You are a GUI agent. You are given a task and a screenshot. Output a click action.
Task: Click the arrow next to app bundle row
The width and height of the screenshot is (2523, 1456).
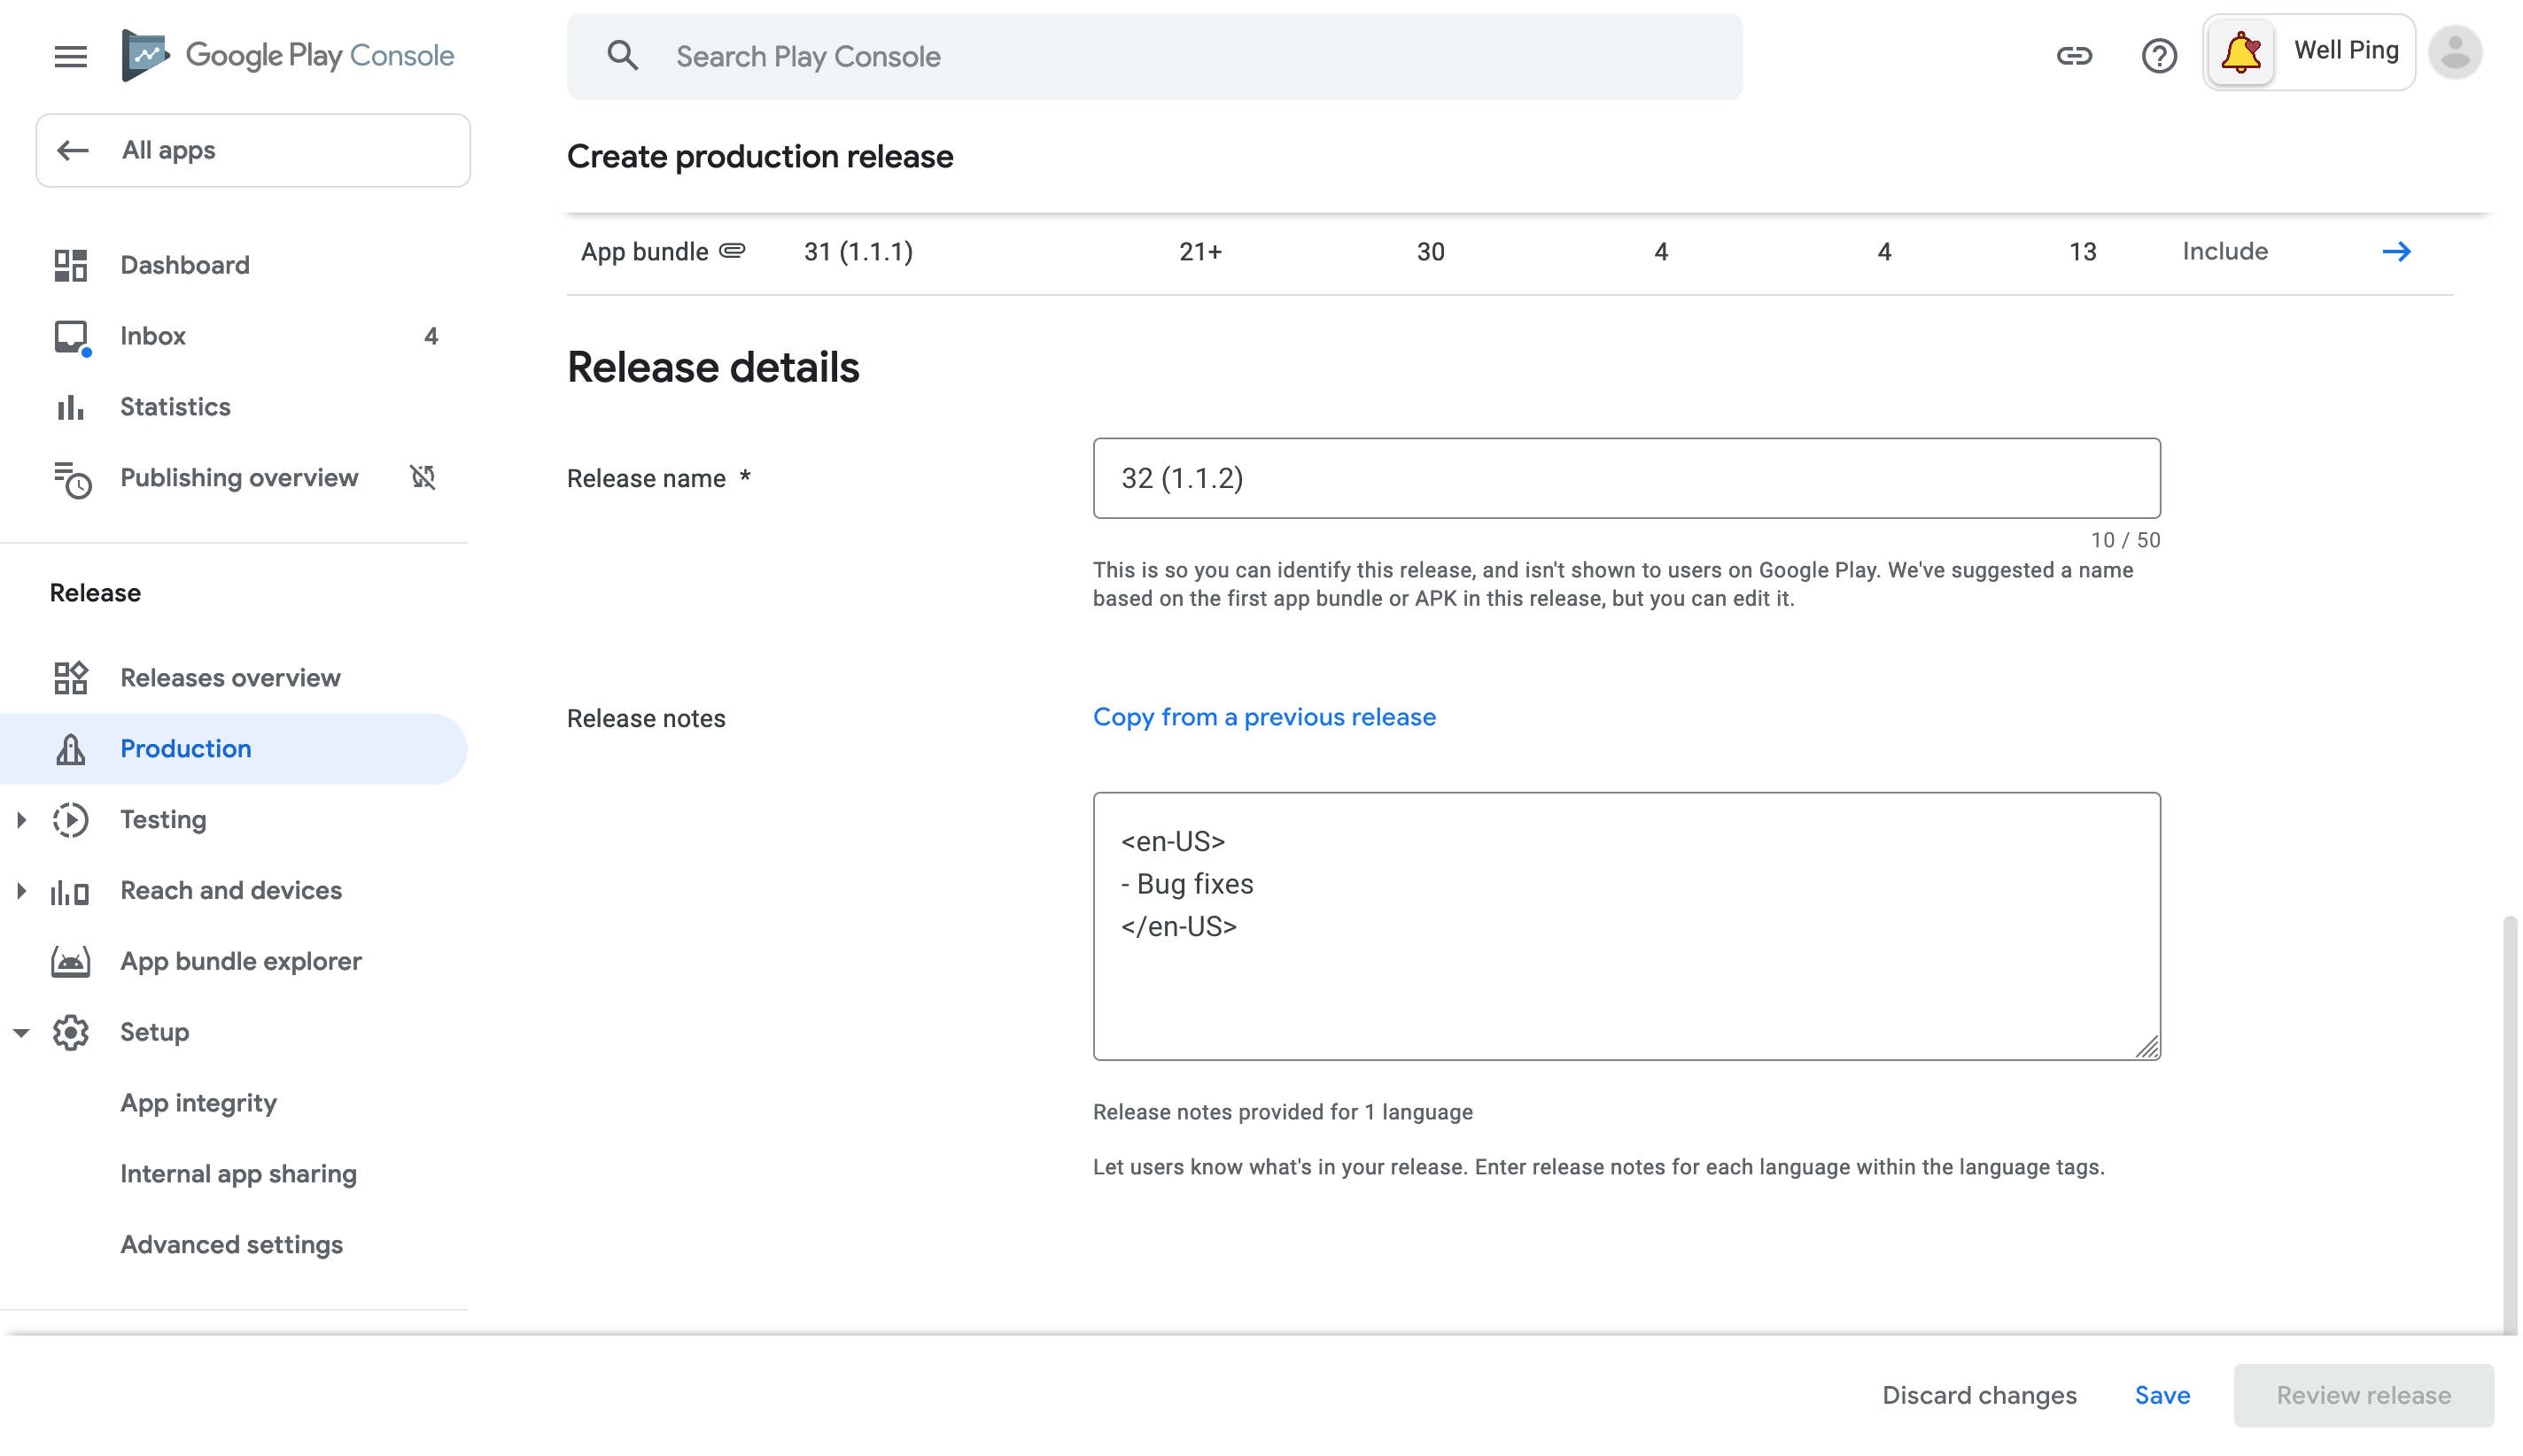[x=2396, y=252]
